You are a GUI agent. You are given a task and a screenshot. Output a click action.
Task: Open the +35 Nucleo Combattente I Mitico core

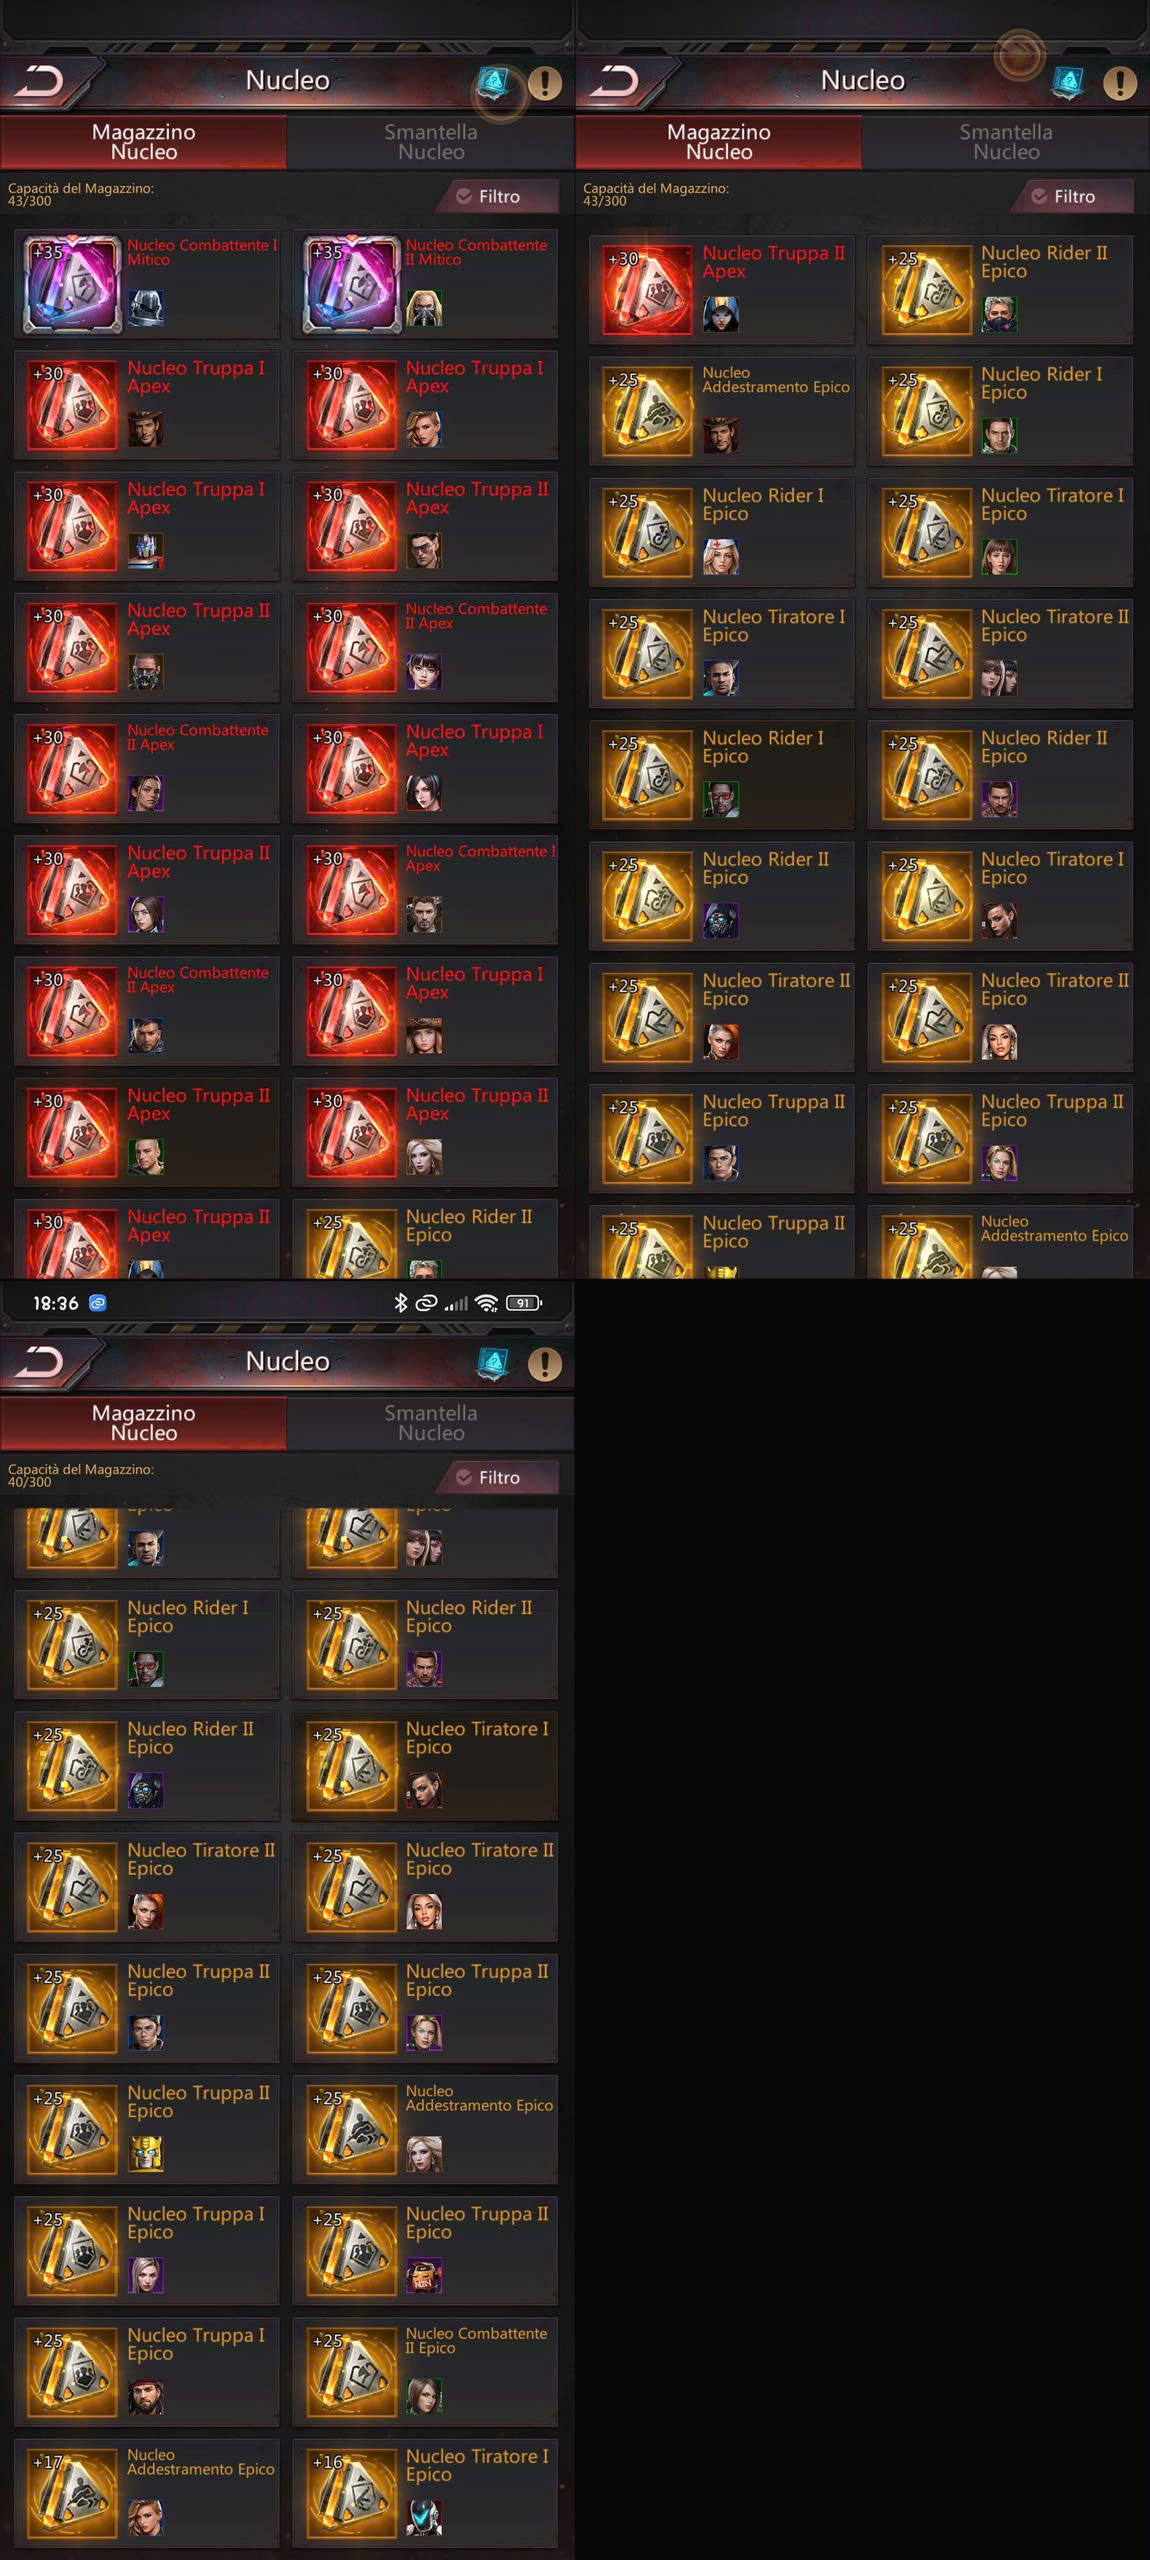(146, 283)
